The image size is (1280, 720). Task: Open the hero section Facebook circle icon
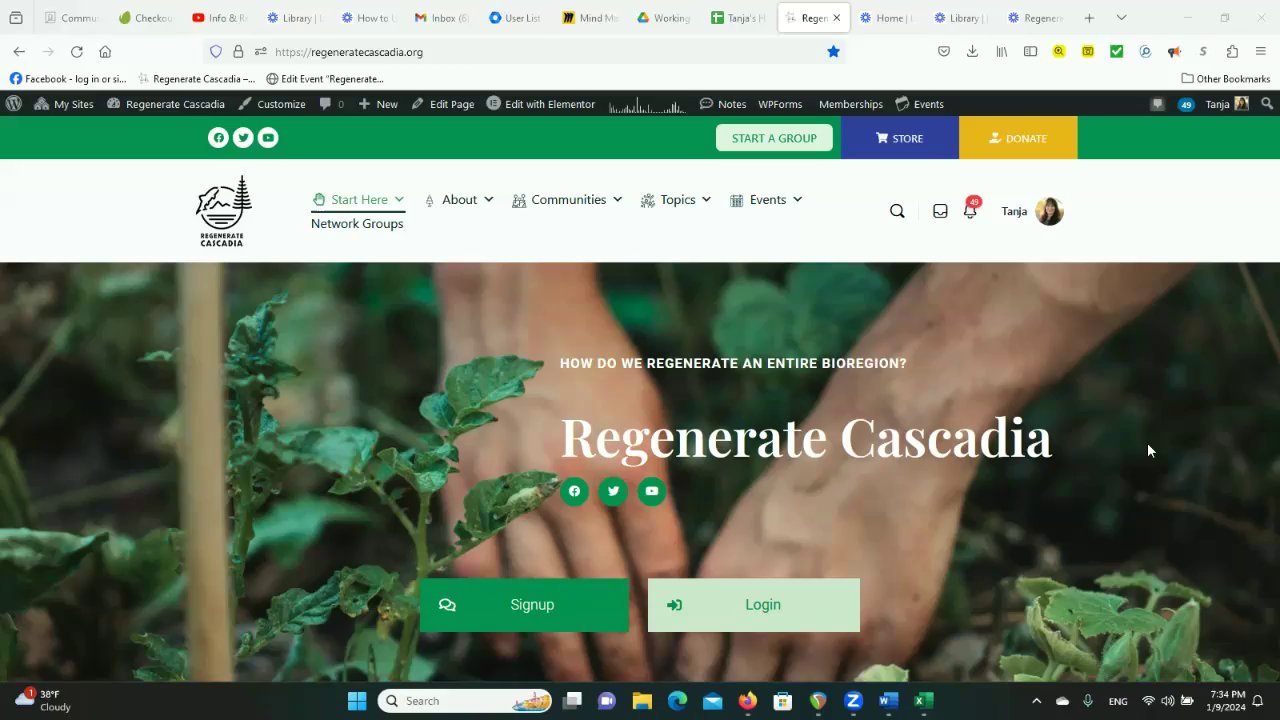click(574, 491)
